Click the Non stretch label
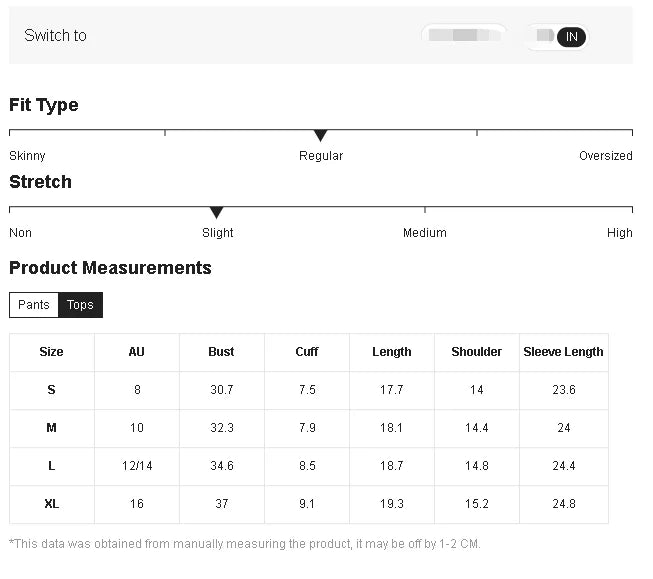Viewport: 653px width, 579px height. (x=20, y=233)
